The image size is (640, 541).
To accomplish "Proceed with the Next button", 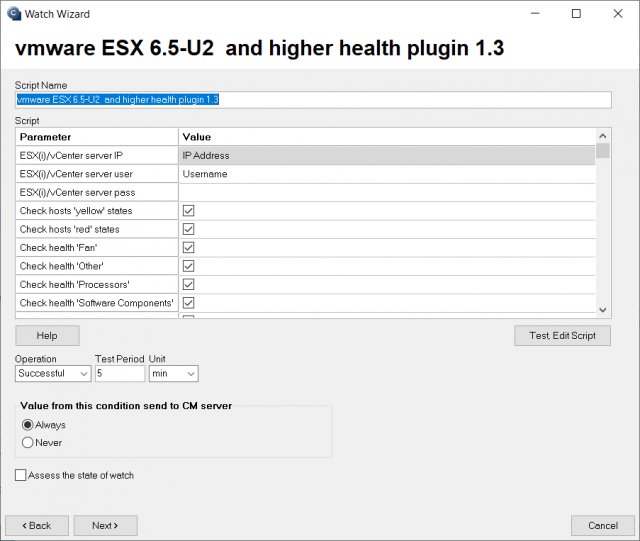I will point(105,525).
